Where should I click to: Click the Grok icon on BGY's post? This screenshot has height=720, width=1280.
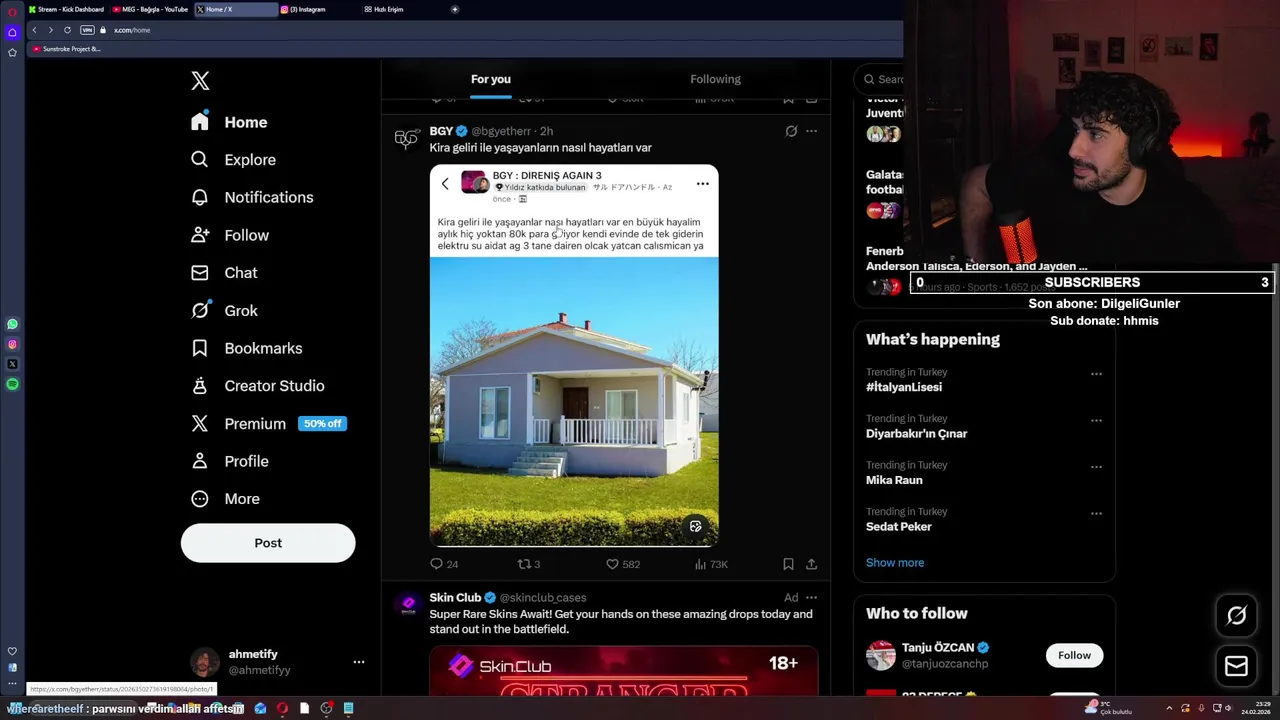791,131
